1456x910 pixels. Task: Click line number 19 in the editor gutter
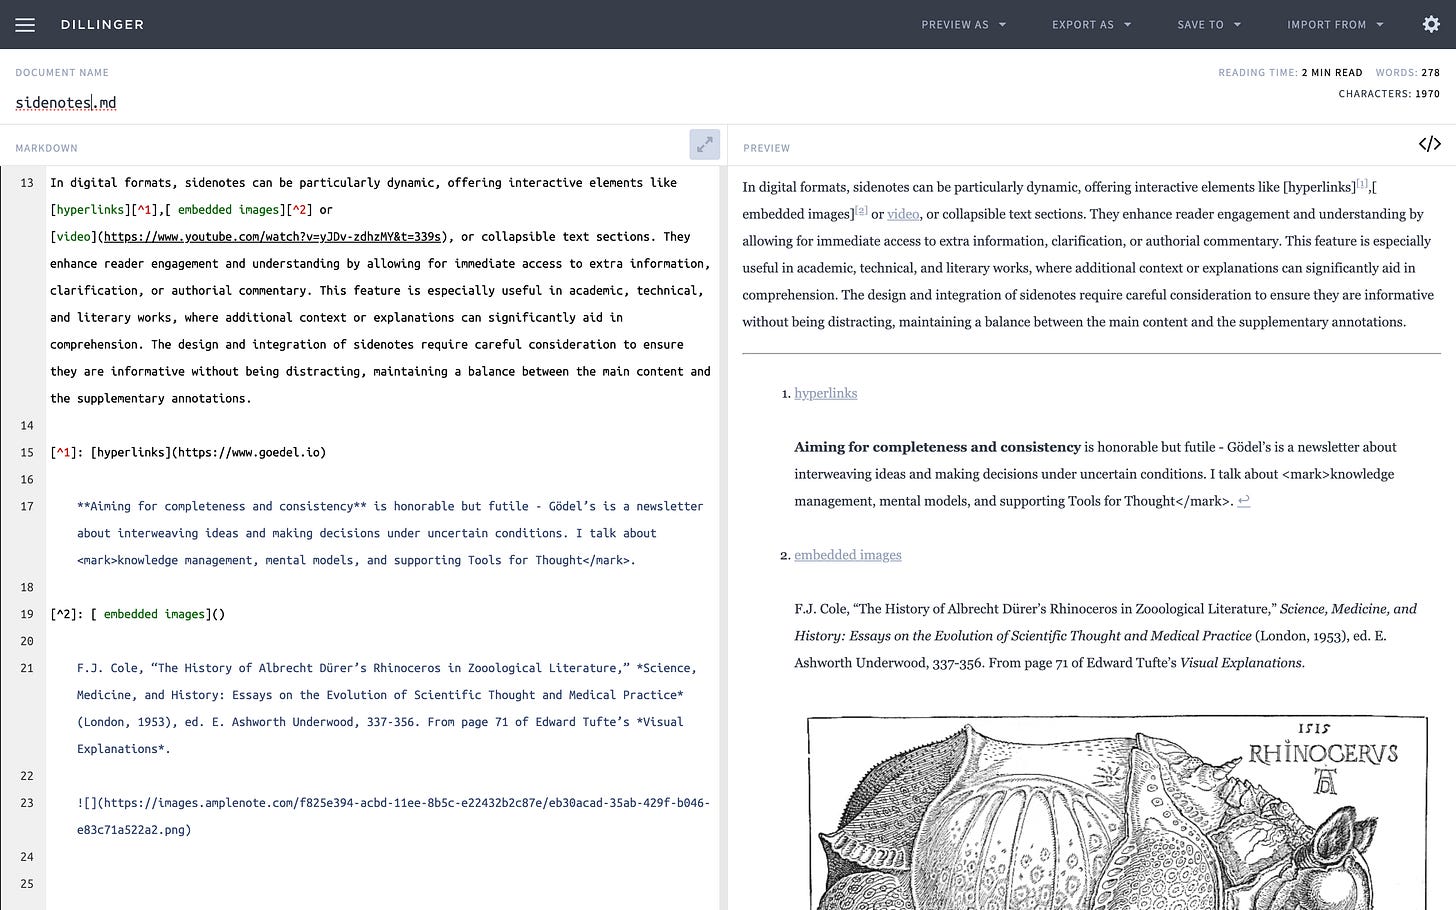(27, 615)
